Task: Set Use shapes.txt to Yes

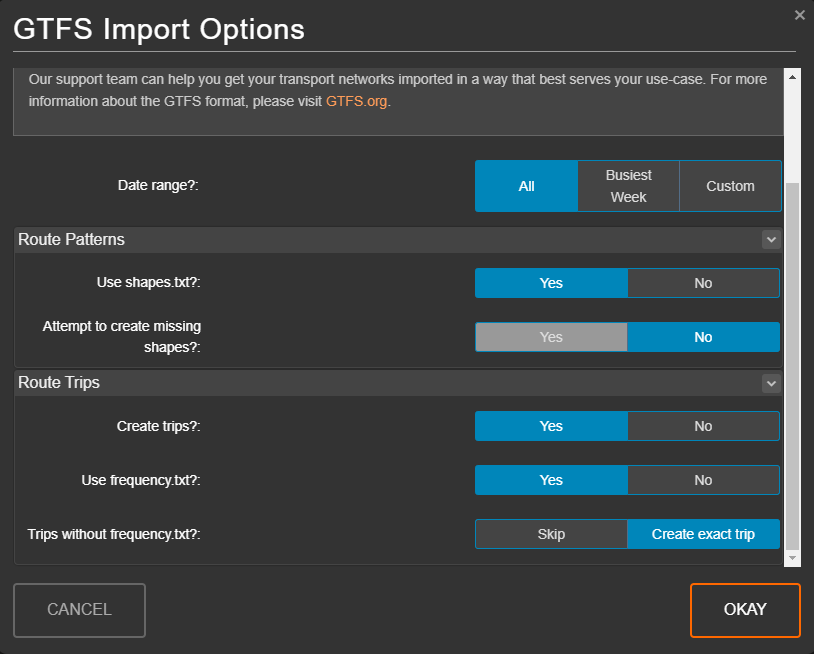Action: (551, 283)
